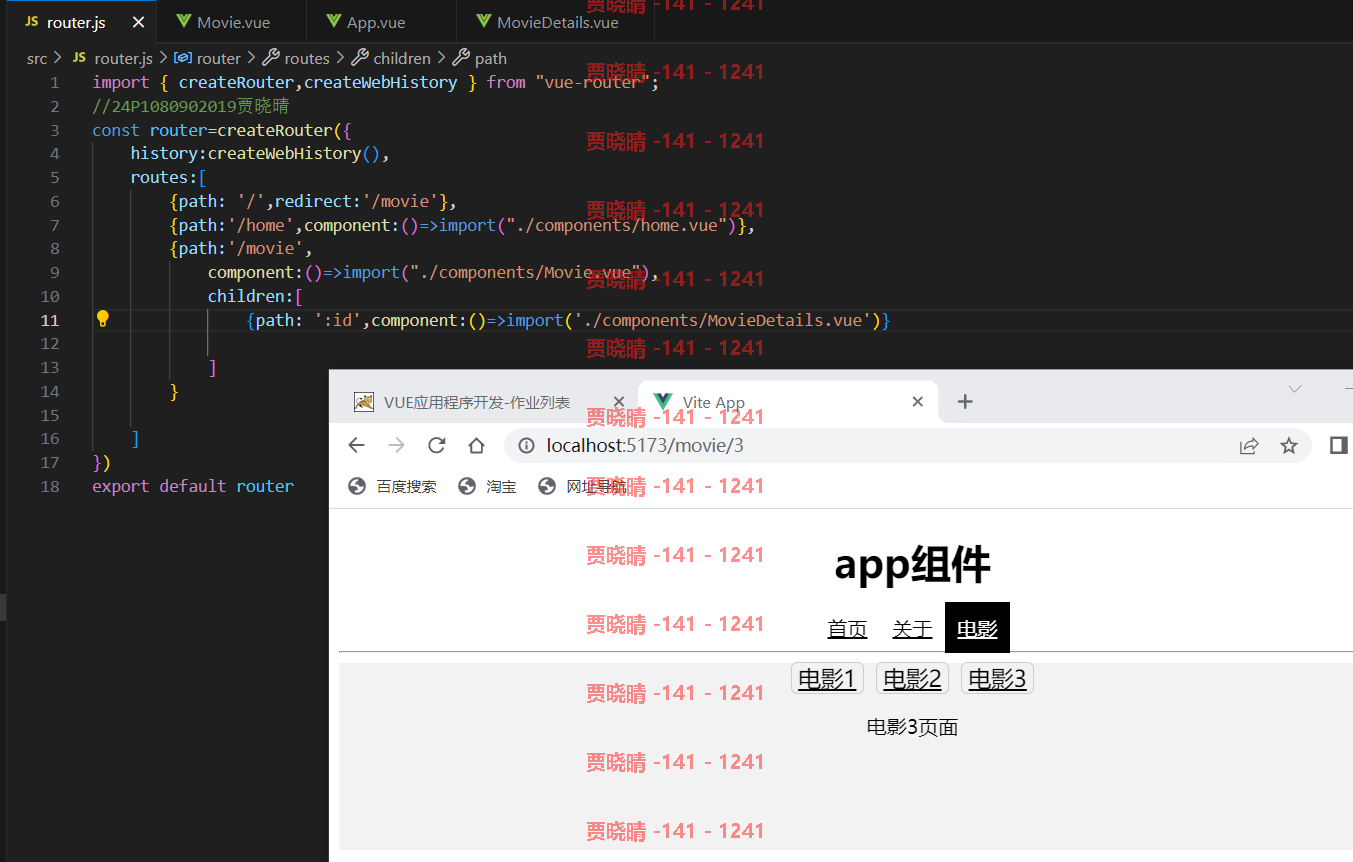Image resolution: width=1353 pixels, height=862 pixels.
Task: Click 'export default router' code line
Action: point(193,486)
